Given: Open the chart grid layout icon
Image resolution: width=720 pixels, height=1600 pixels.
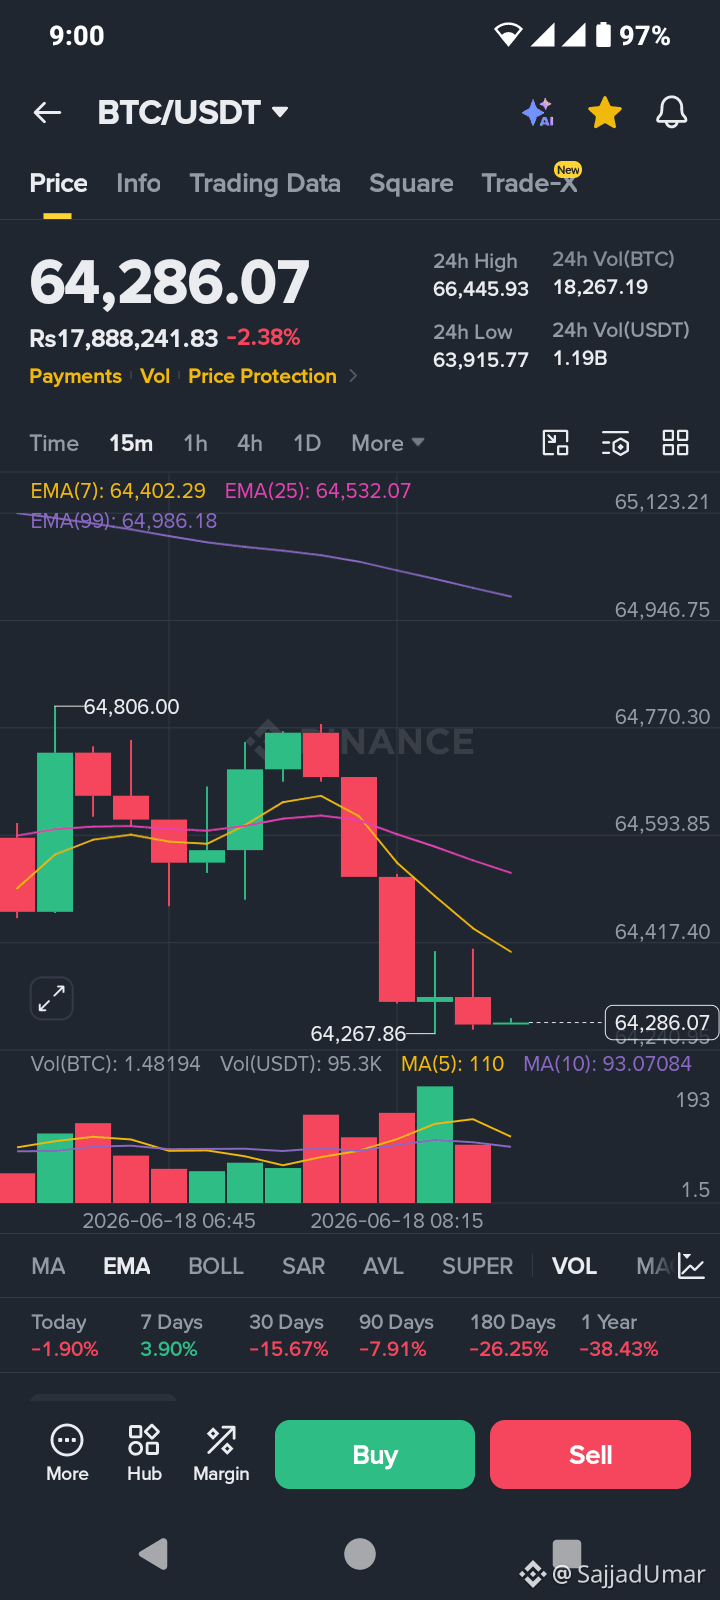Looking at the screenshot, I should click(676, 443).
